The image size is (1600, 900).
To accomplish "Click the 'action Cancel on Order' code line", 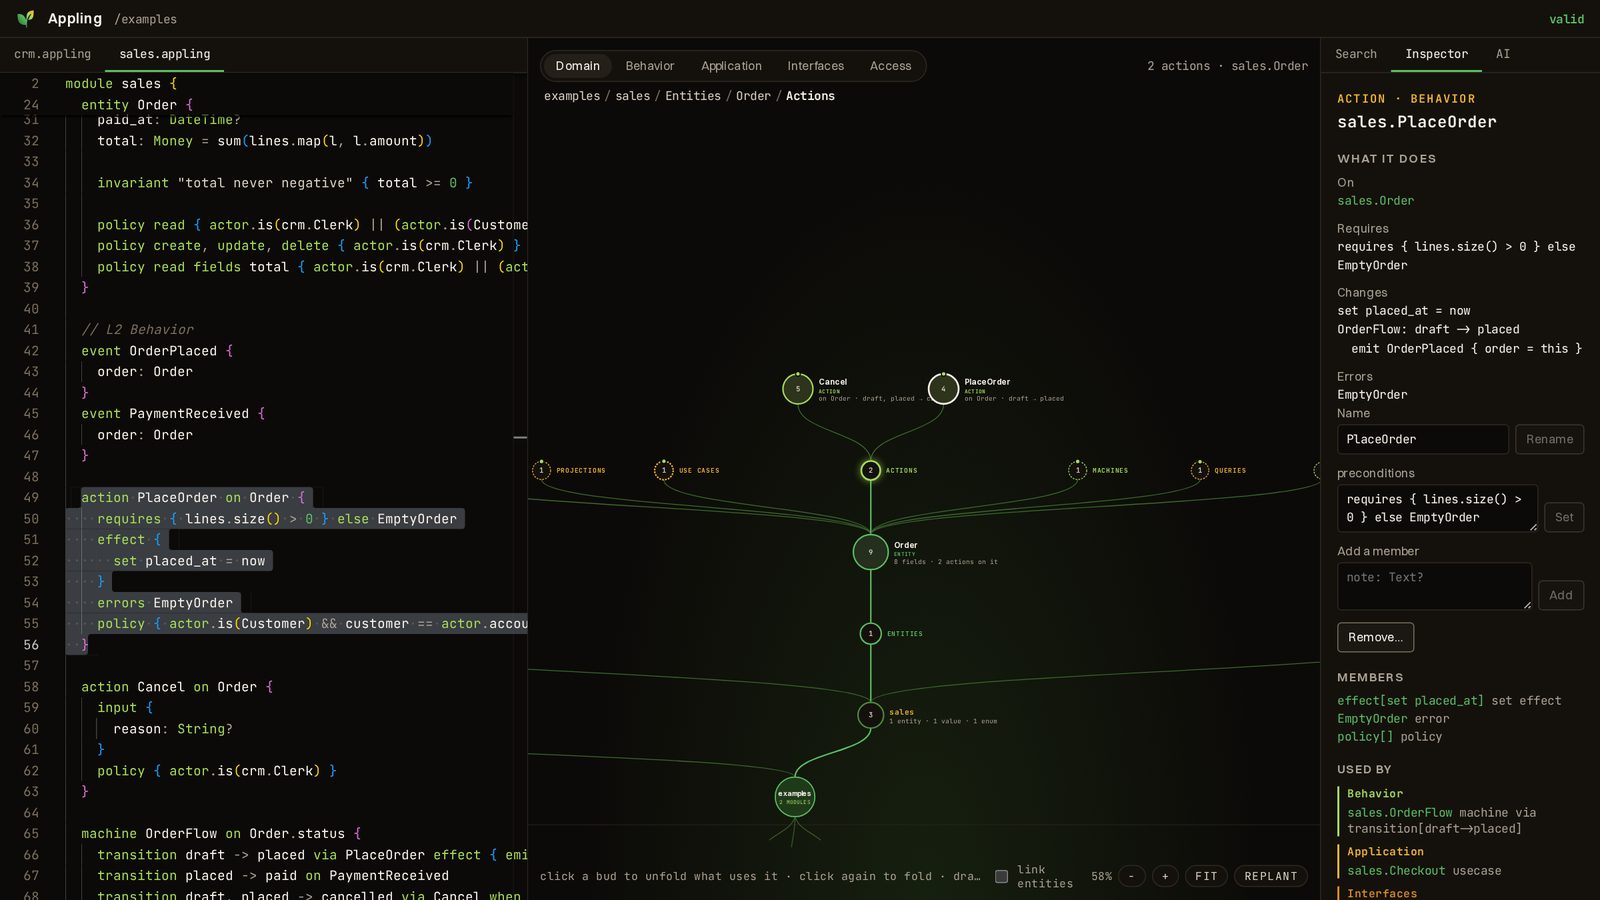I will pyautogui.click(x=177, y=687).
